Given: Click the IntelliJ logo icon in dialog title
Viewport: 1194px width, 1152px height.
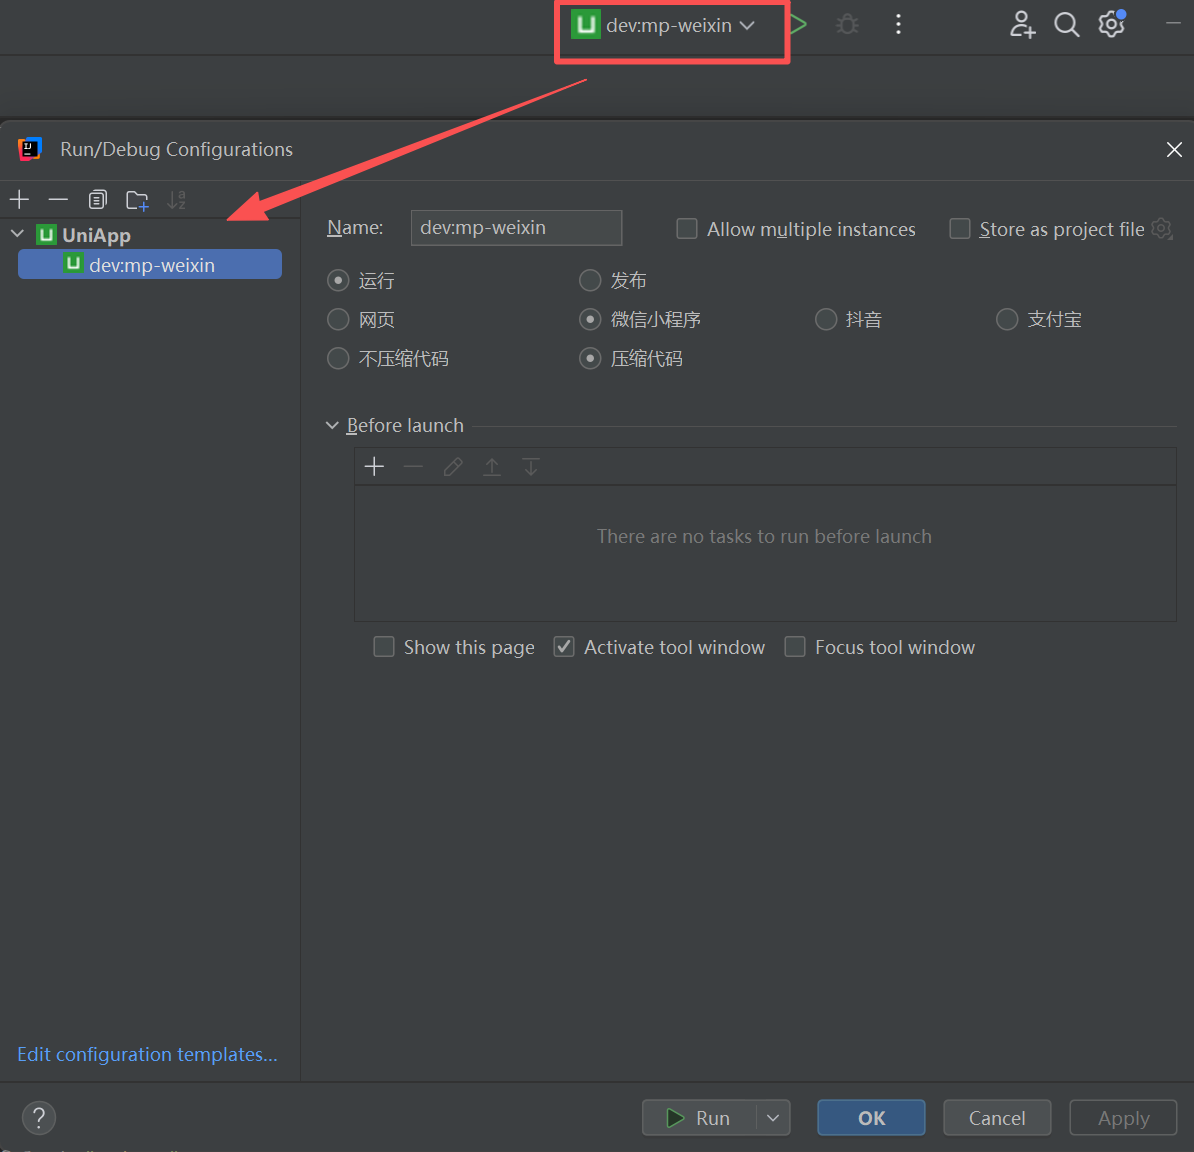Looking at the screenshot, I should [30, 148].
